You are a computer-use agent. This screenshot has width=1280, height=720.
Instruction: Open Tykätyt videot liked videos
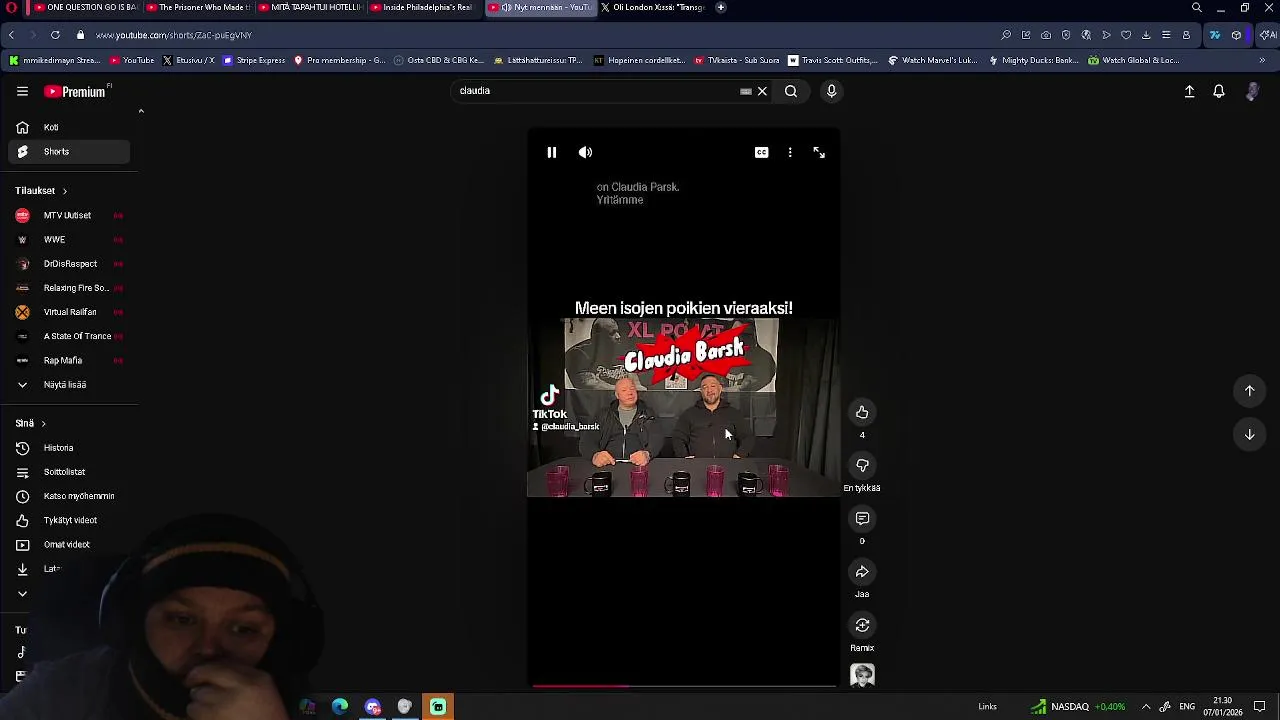[x=69, y=520]
